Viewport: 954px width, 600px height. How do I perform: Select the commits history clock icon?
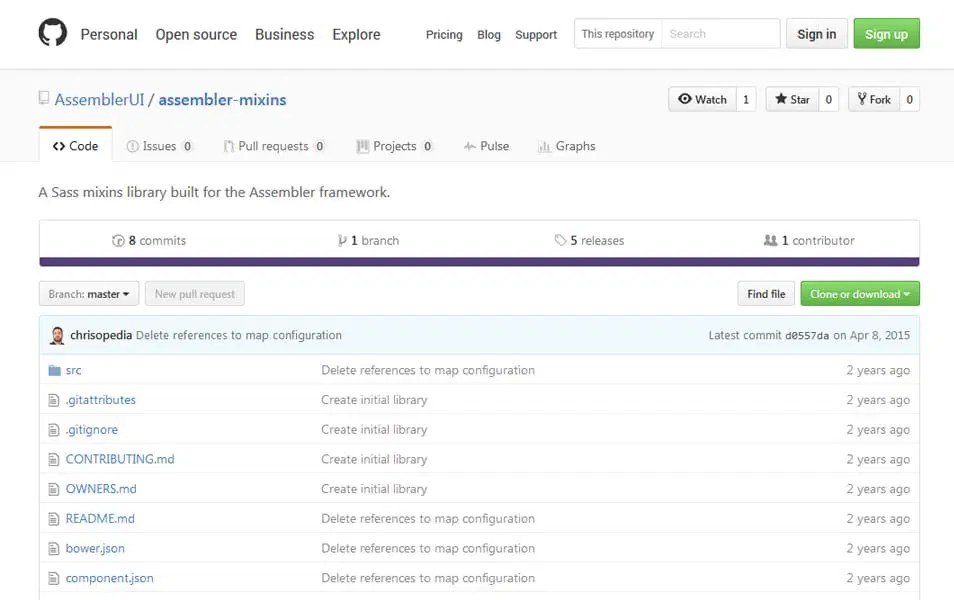118,241
